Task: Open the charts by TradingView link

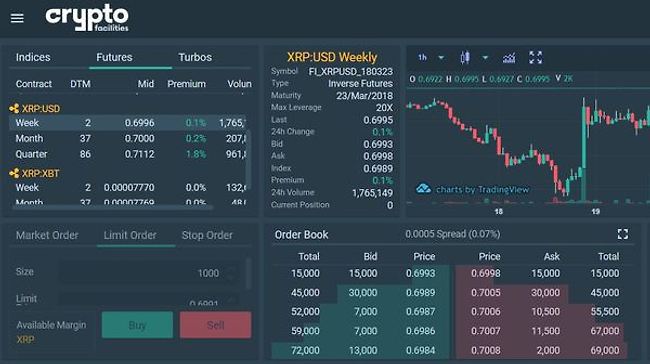Action: coord(473,189)
